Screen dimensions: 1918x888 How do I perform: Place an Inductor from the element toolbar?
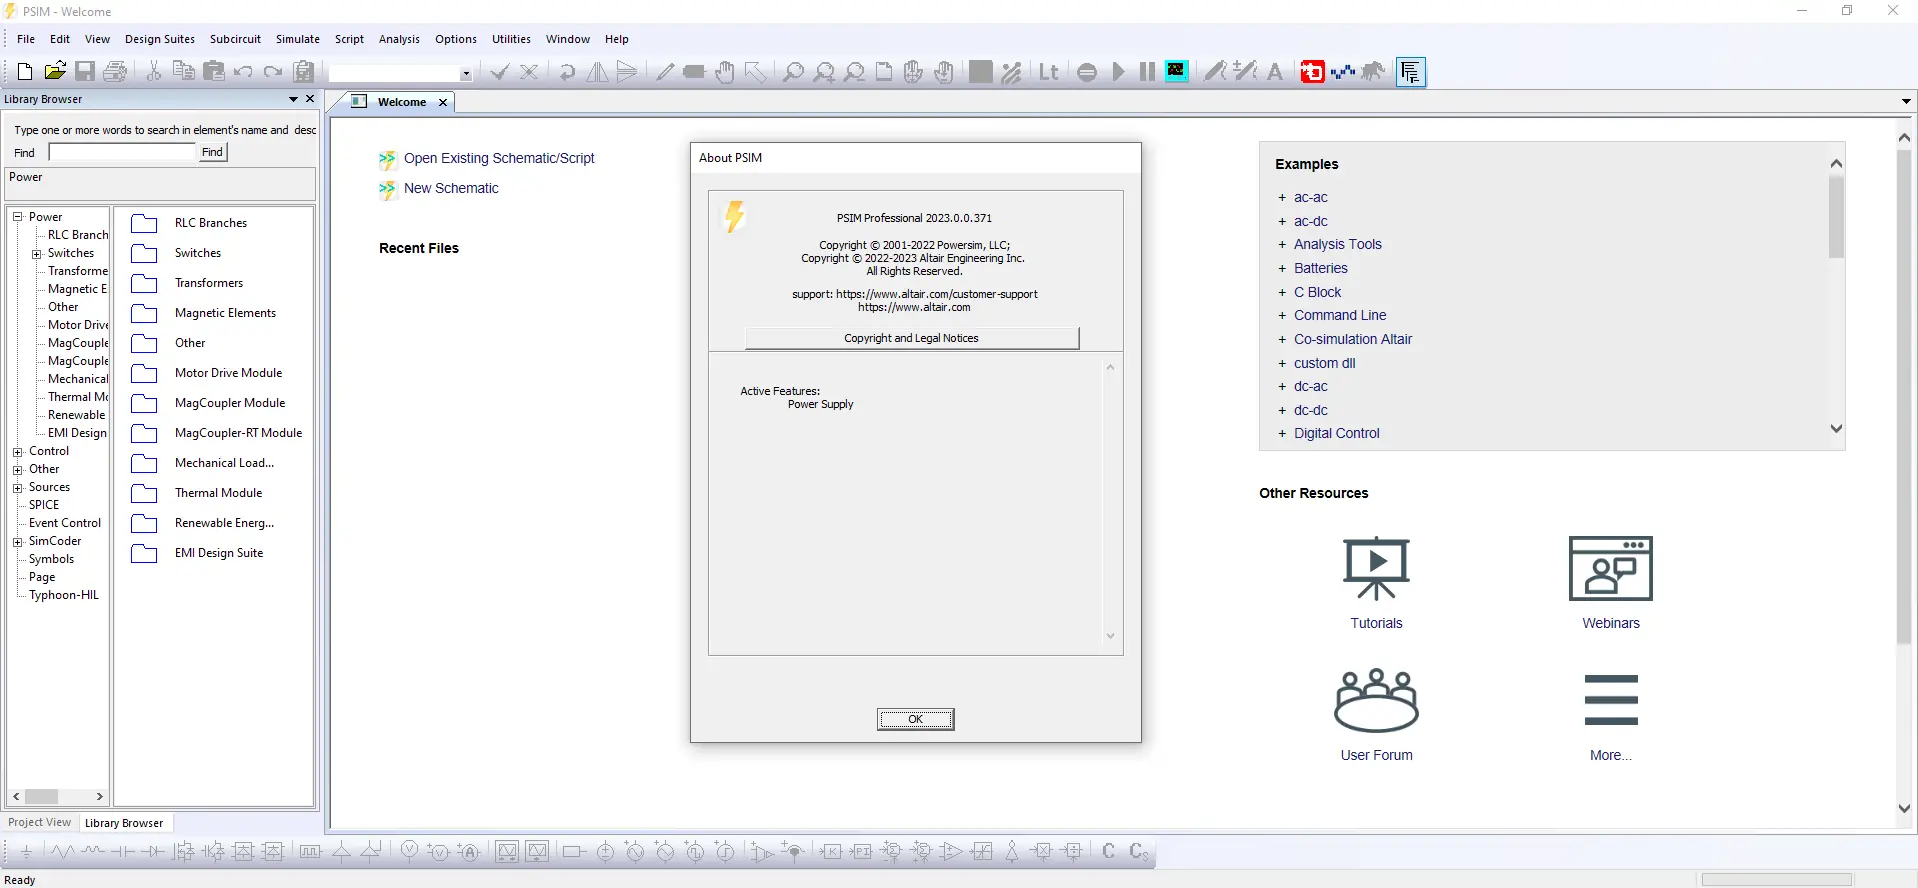pyautogui.click(x=93, y=852)
